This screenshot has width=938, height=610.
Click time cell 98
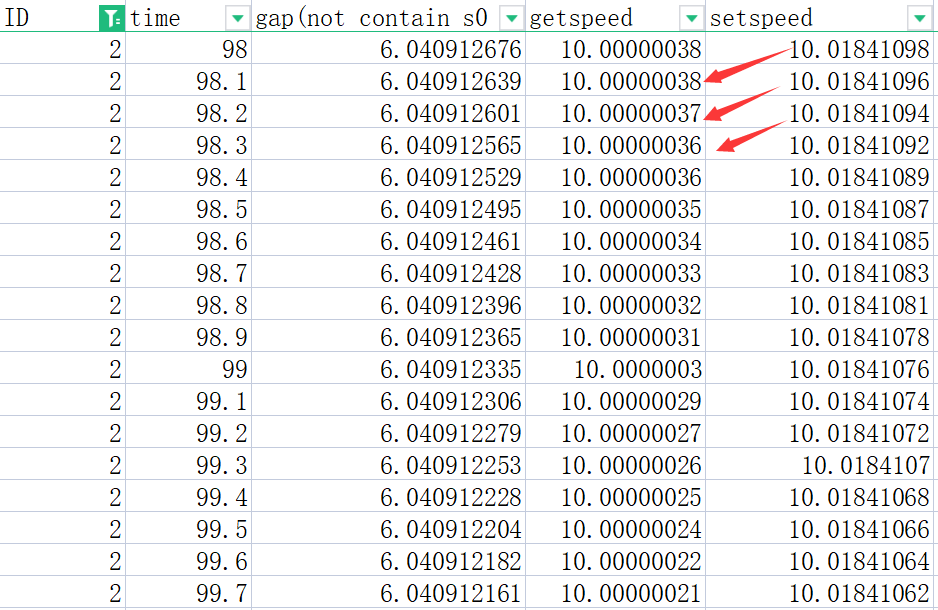click(x=188, y=48)
